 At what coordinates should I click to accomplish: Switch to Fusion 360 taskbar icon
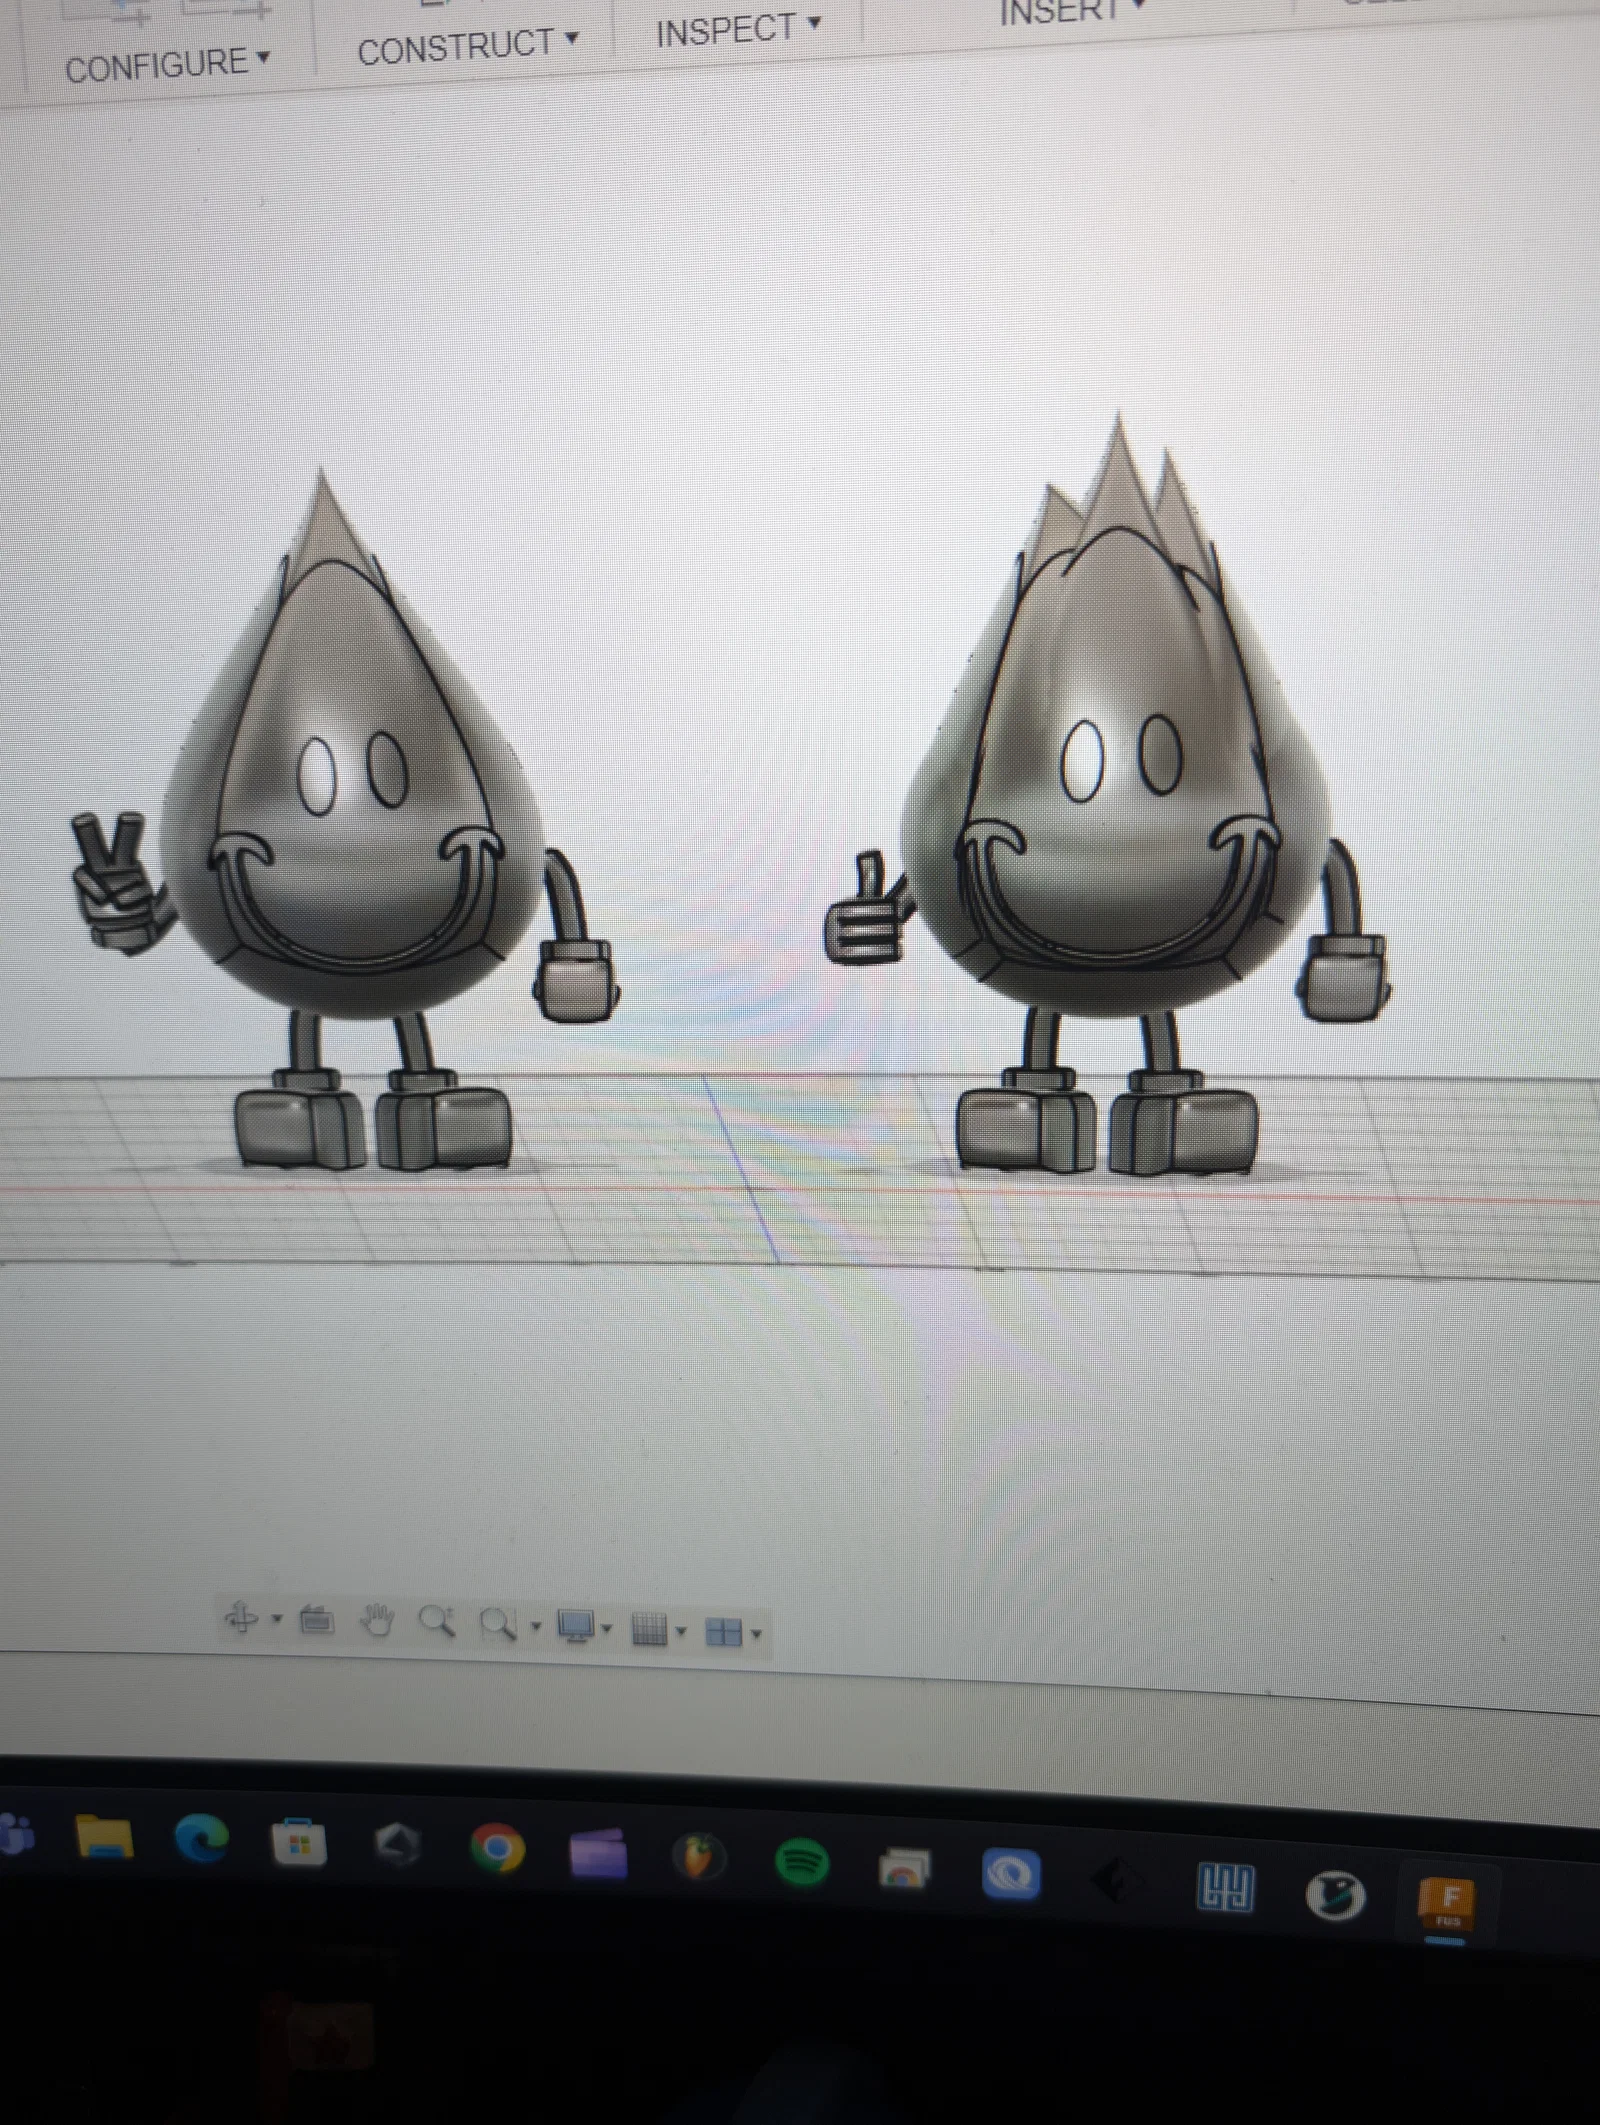pyautogui.click(x=1447, y=1907)
